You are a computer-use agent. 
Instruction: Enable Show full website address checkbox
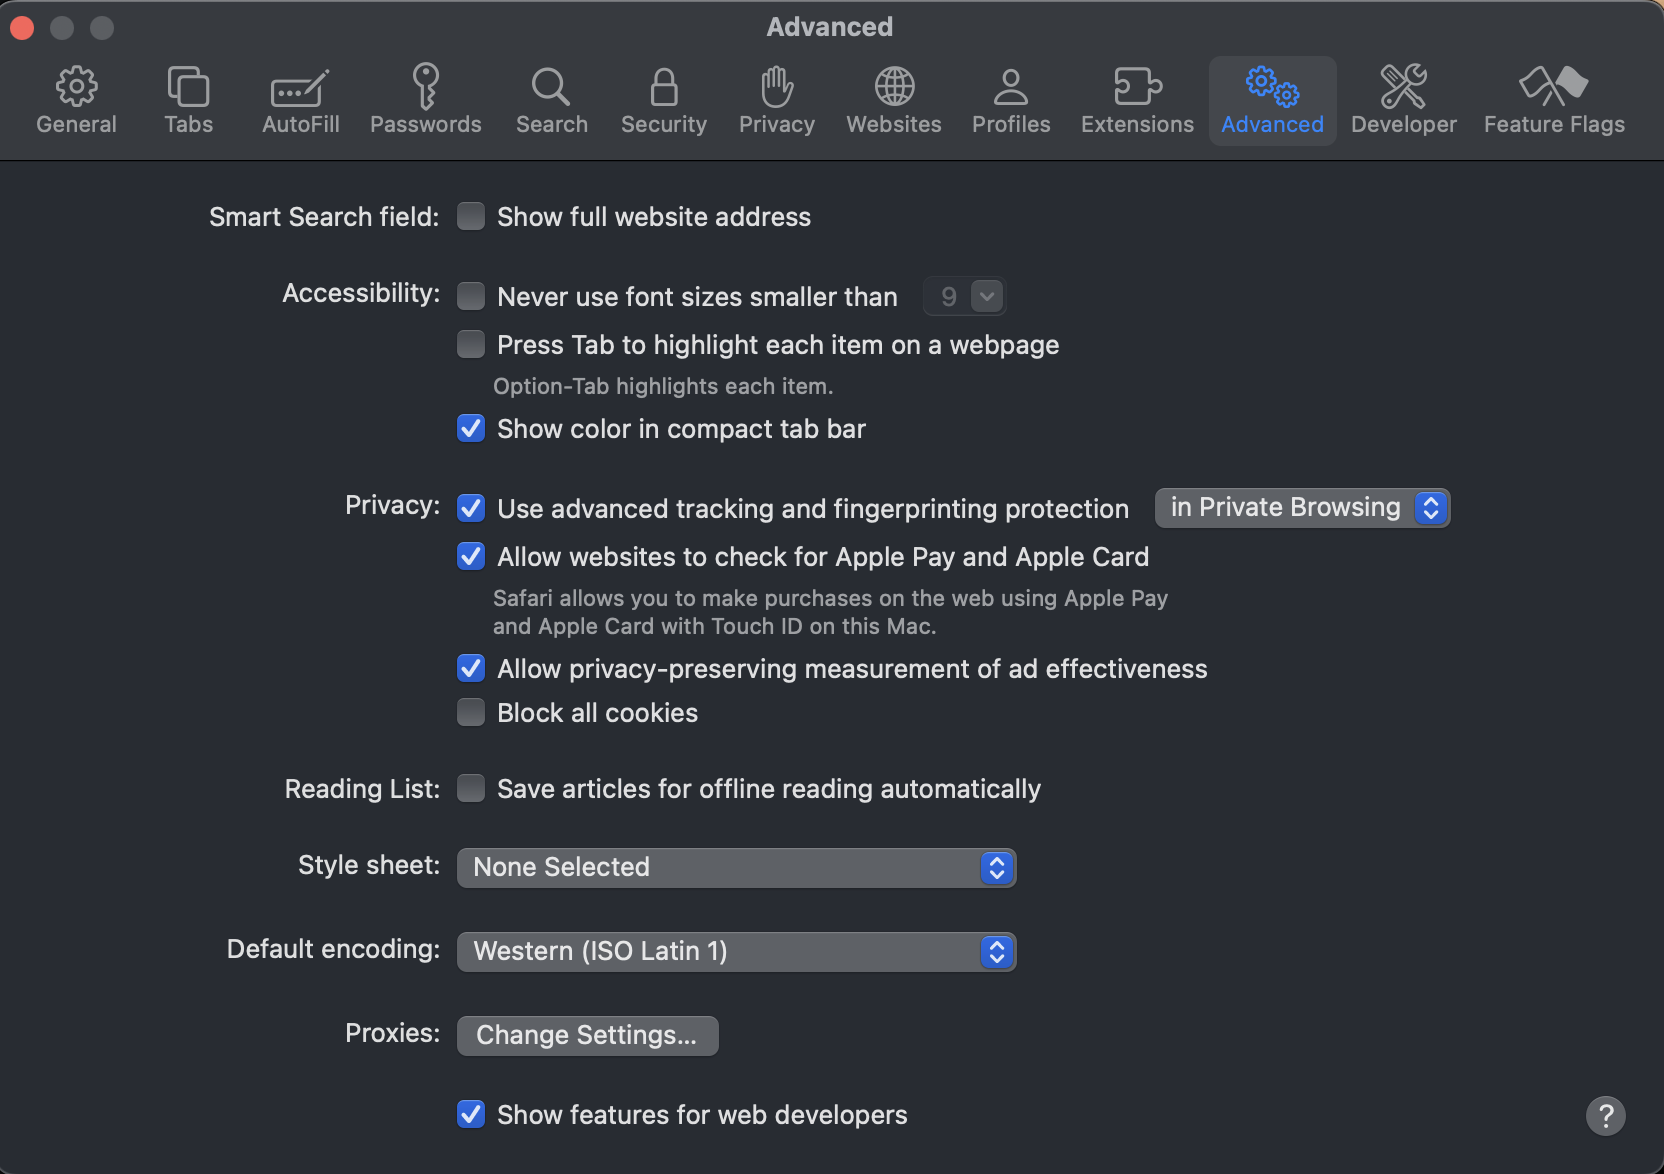pyautogui.click(x=471, y=217)
